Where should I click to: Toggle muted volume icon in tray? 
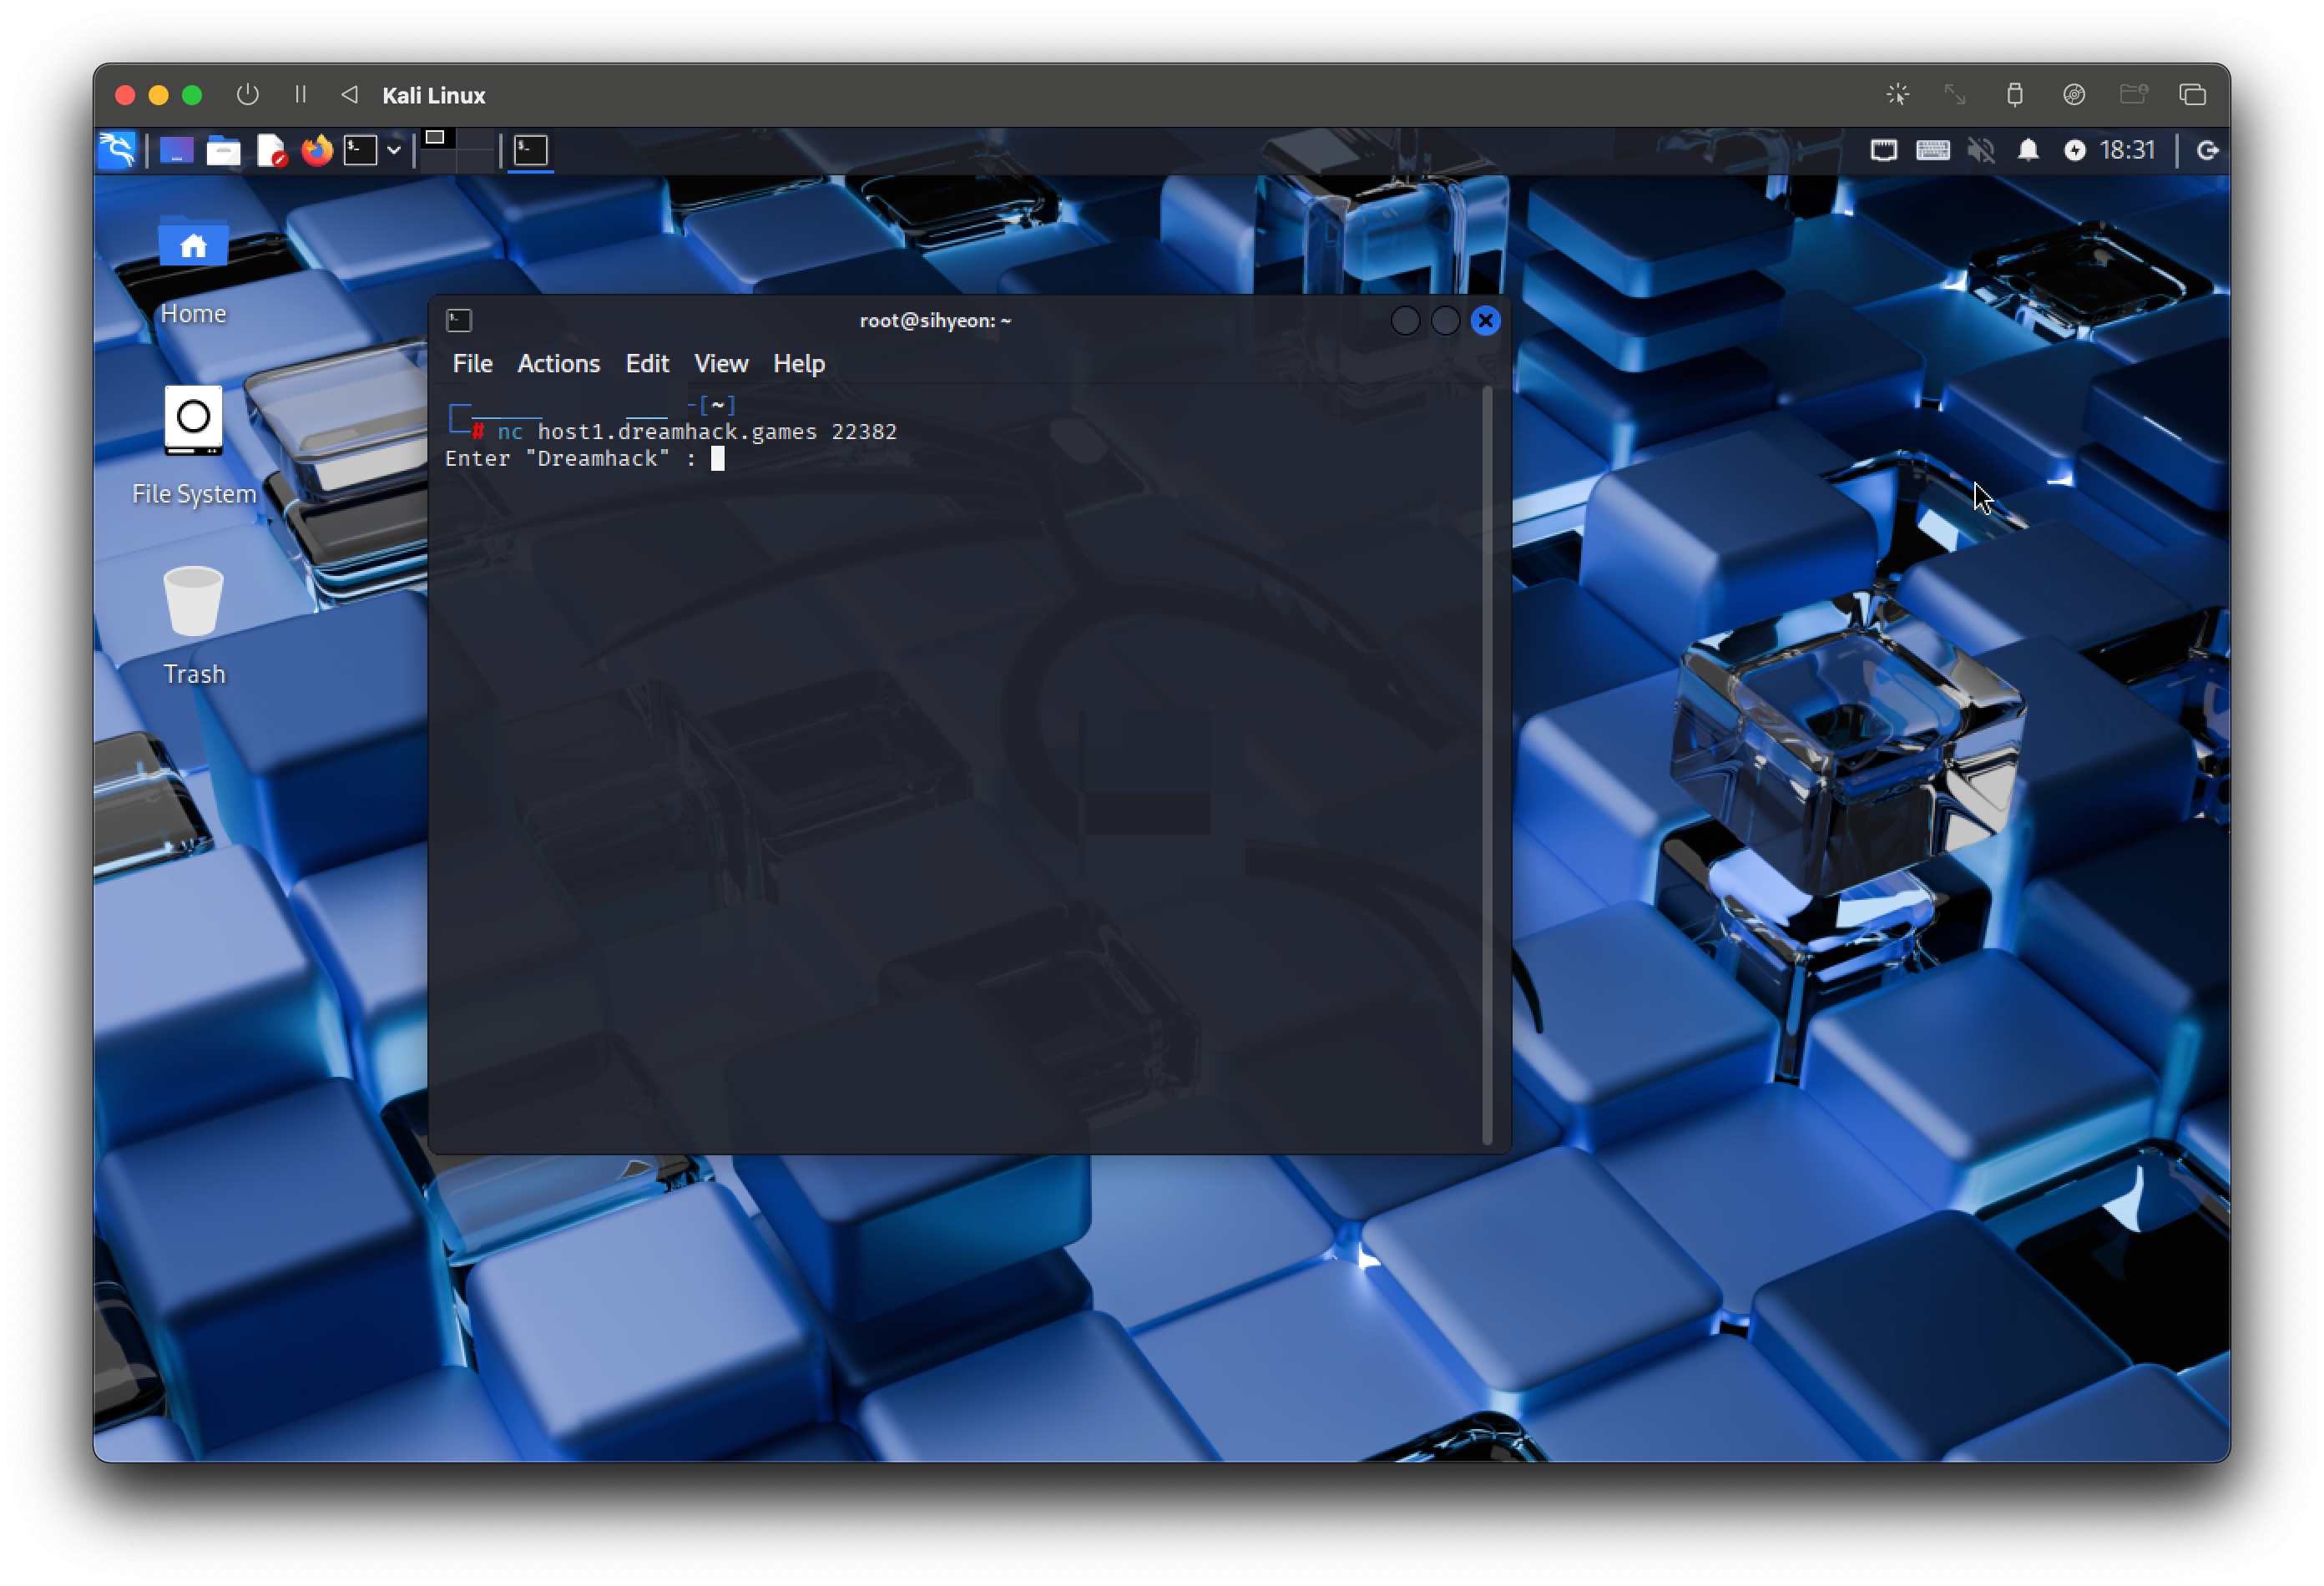pyautogui.click(x=1980, y=150)
